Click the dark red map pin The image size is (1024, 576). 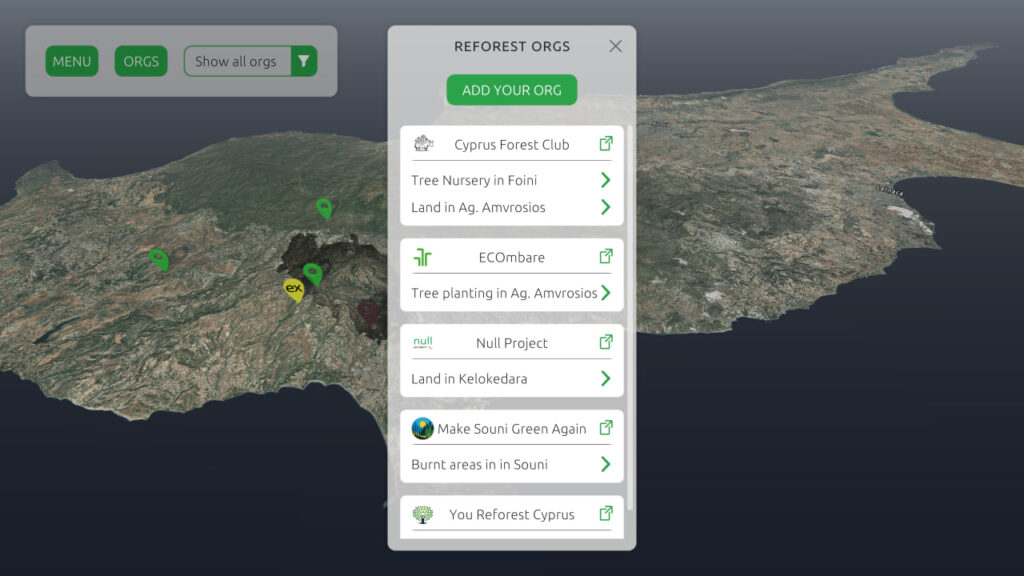(x=368, y=310)
